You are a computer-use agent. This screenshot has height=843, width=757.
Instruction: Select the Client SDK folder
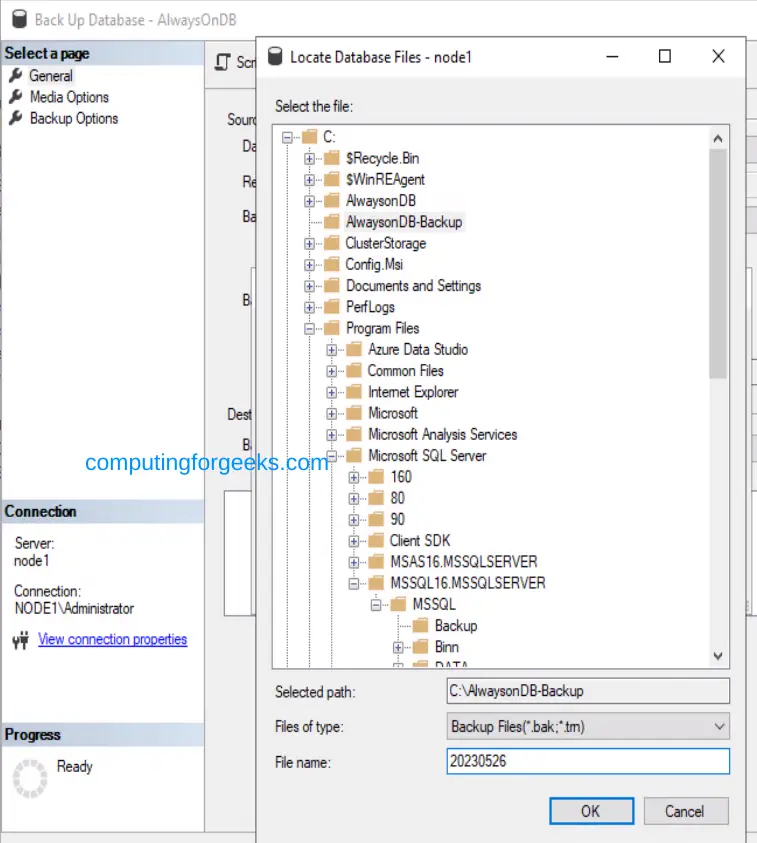pos(420,541)
